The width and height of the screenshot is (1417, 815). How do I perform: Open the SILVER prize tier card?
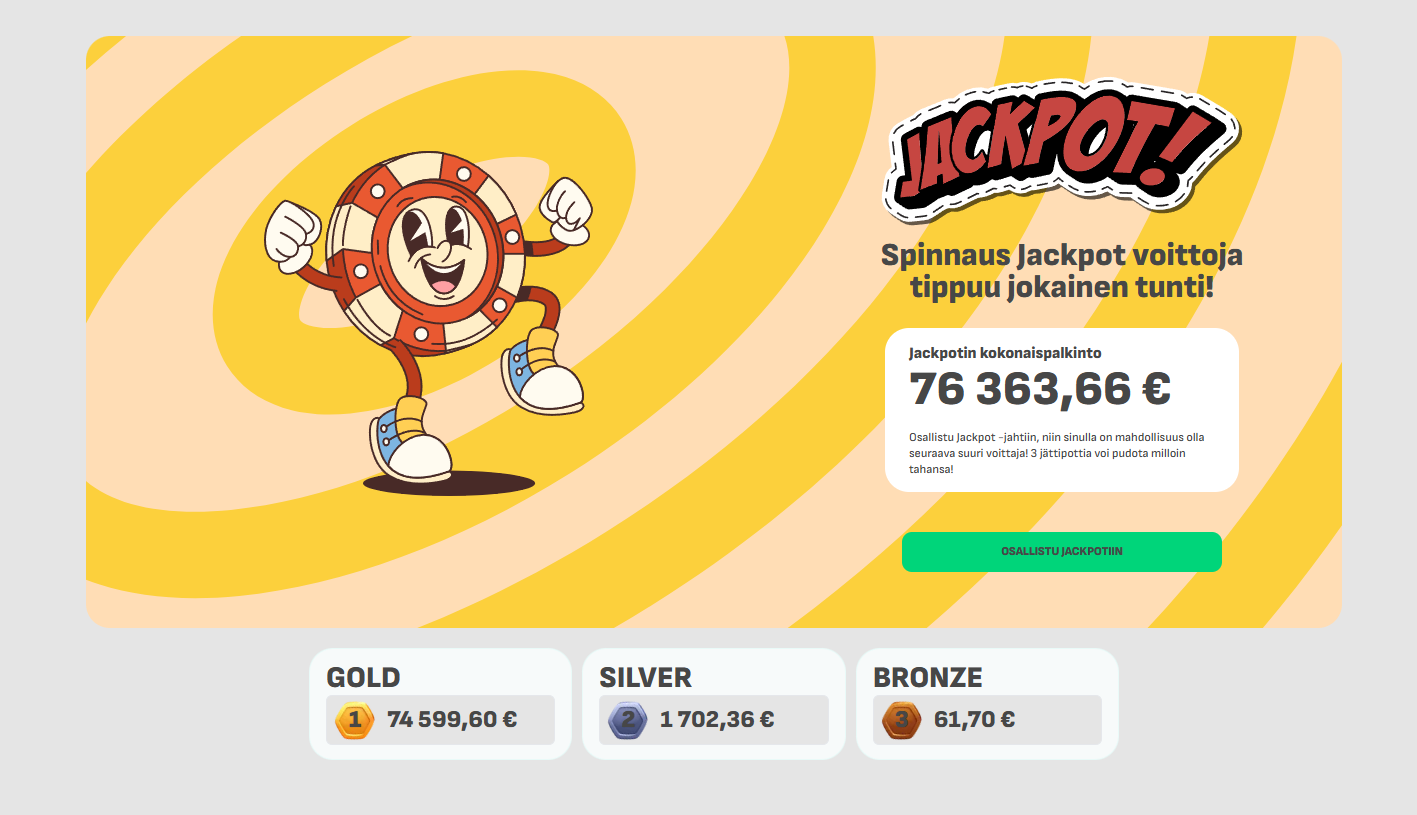(x=714, y=703)
